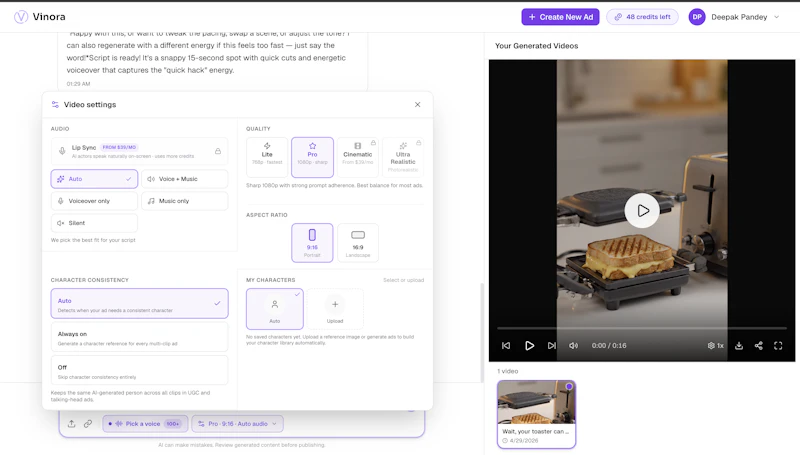This screenshot has height=455, width=800.
Task: Click the Your Generated Videos heading
Action: pos(536,46)
